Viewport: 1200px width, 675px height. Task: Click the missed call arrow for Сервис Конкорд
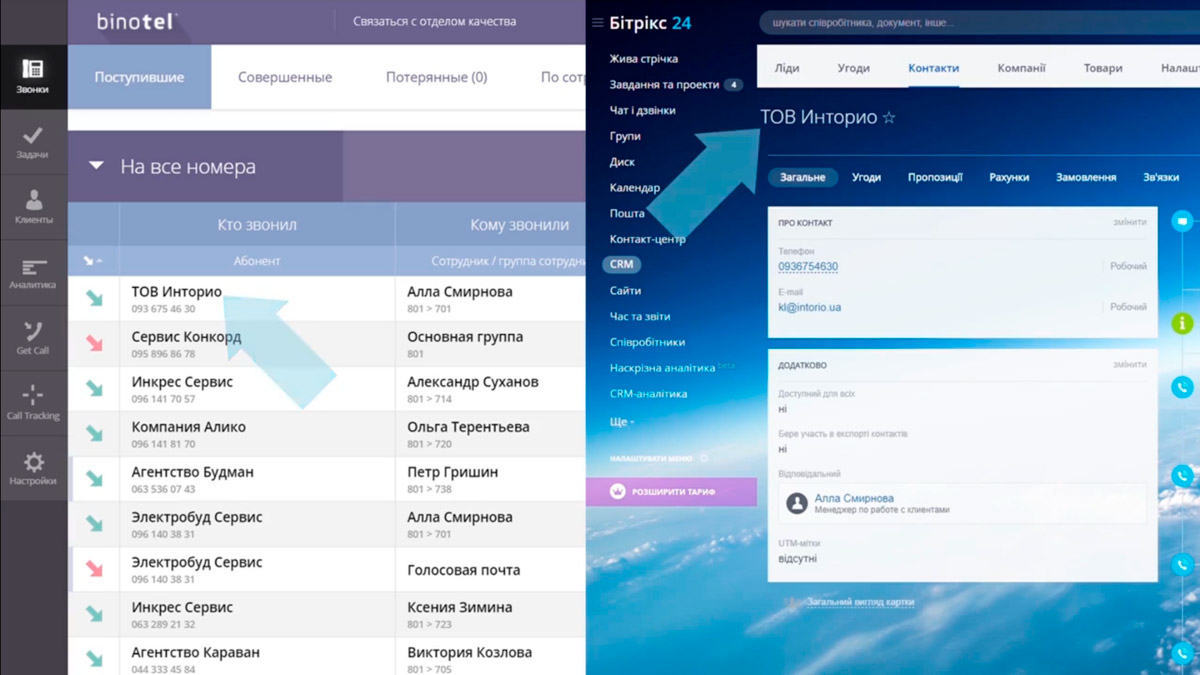click(x=94, y=343)
